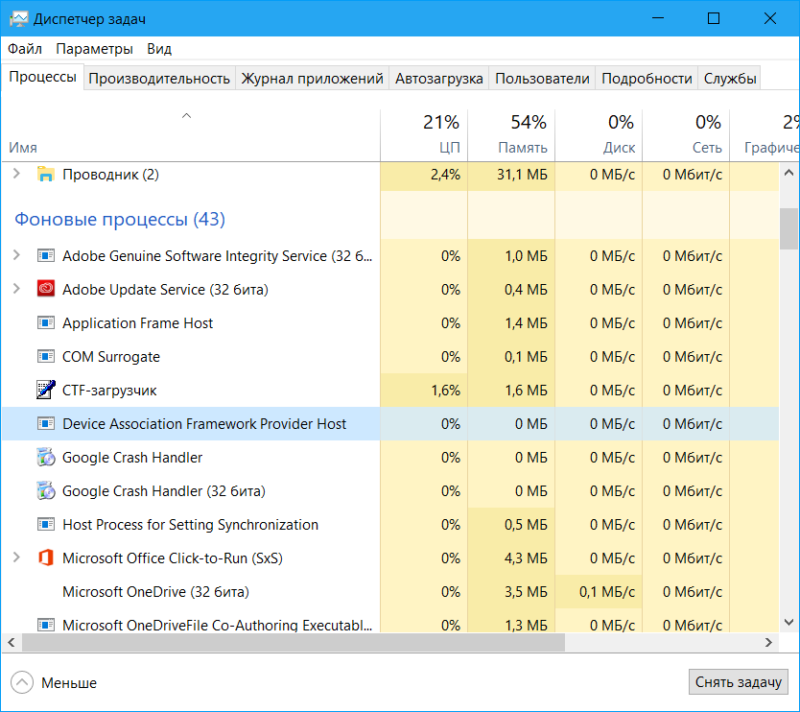
Task: Expand Adobe Genuine Software Integrity Service
Action: [16, 255]
